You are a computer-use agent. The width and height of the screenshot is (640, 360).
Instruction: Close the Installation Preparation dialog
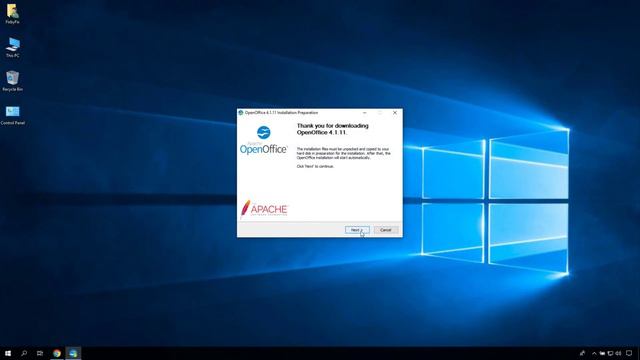coord(395,113)
